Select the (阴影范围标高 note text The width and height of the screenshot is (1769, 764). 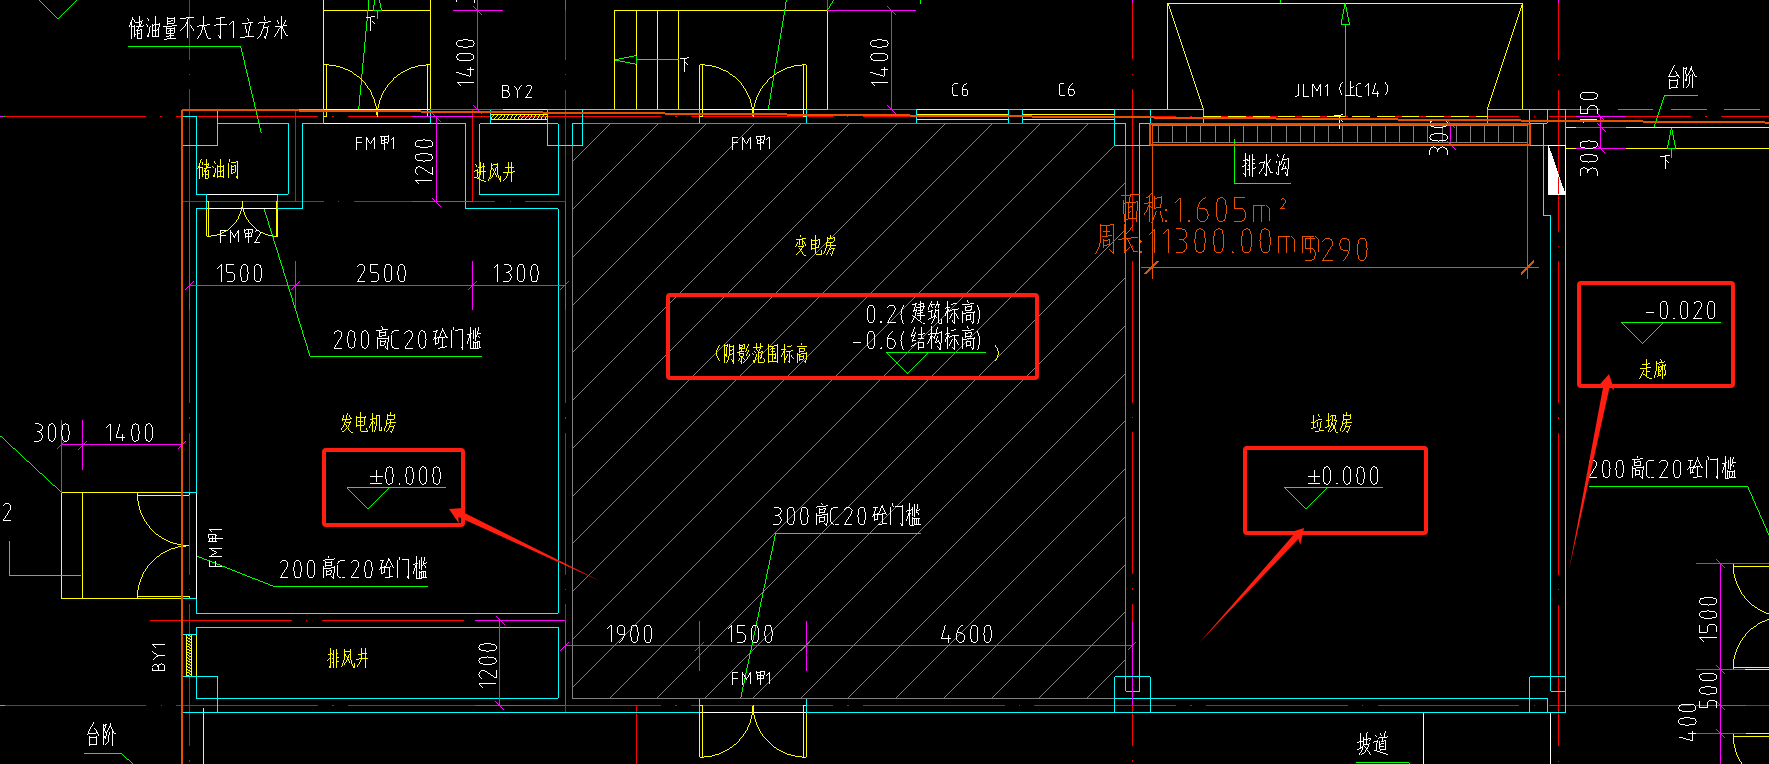762,353
